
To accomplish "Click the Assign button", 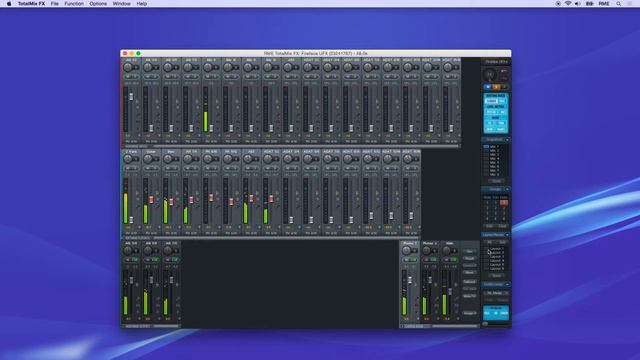I will click(470, 313).
